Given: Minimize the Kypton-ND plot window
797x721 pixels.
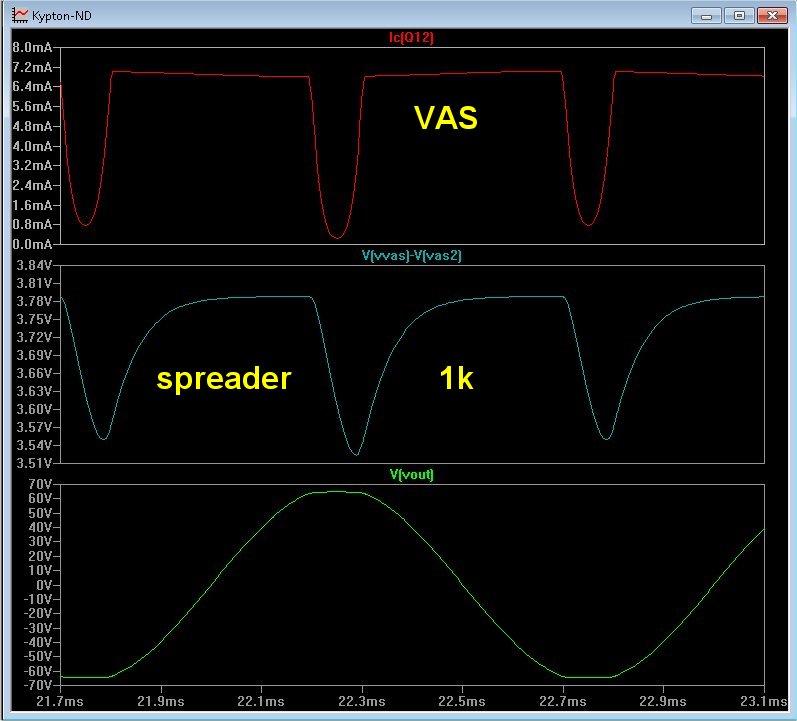Looking at the screenshot, I should 706,16.
